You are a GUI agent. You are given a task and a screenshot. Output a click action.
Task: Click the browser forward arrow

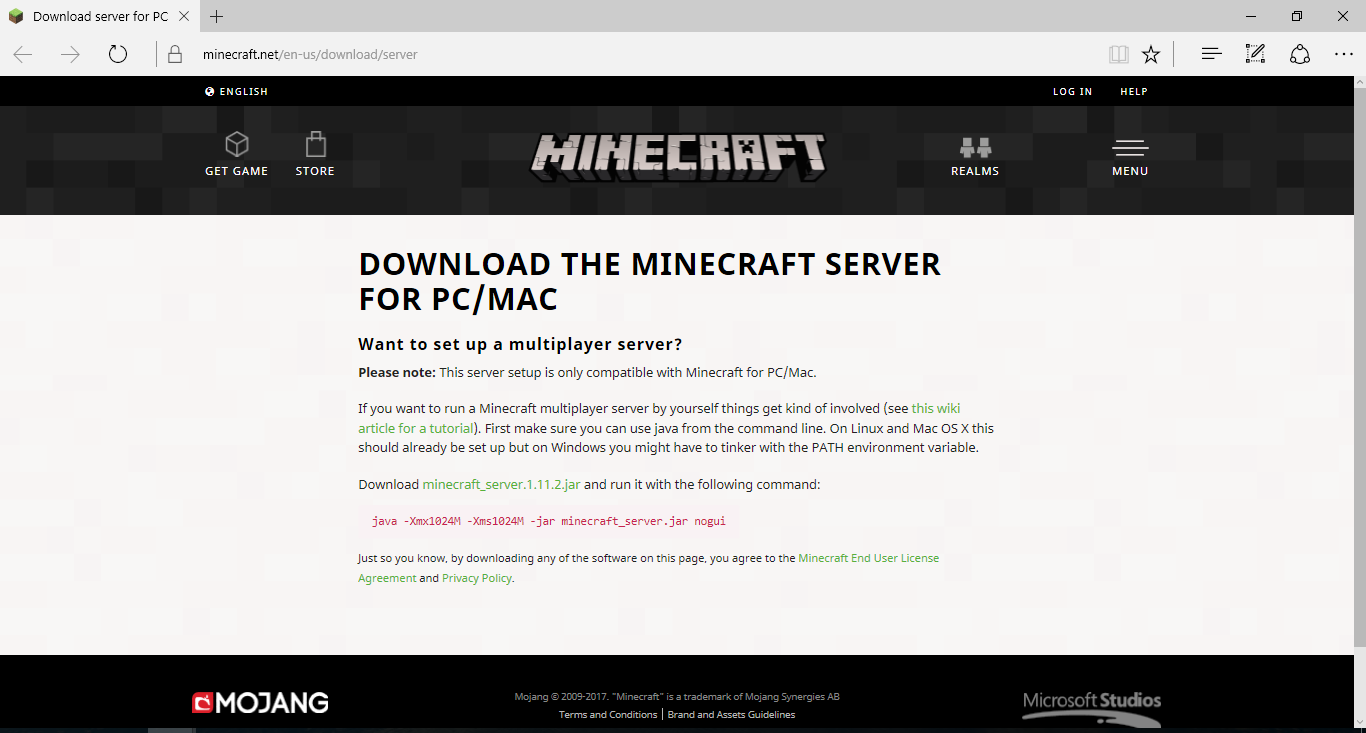pos(70,54)
